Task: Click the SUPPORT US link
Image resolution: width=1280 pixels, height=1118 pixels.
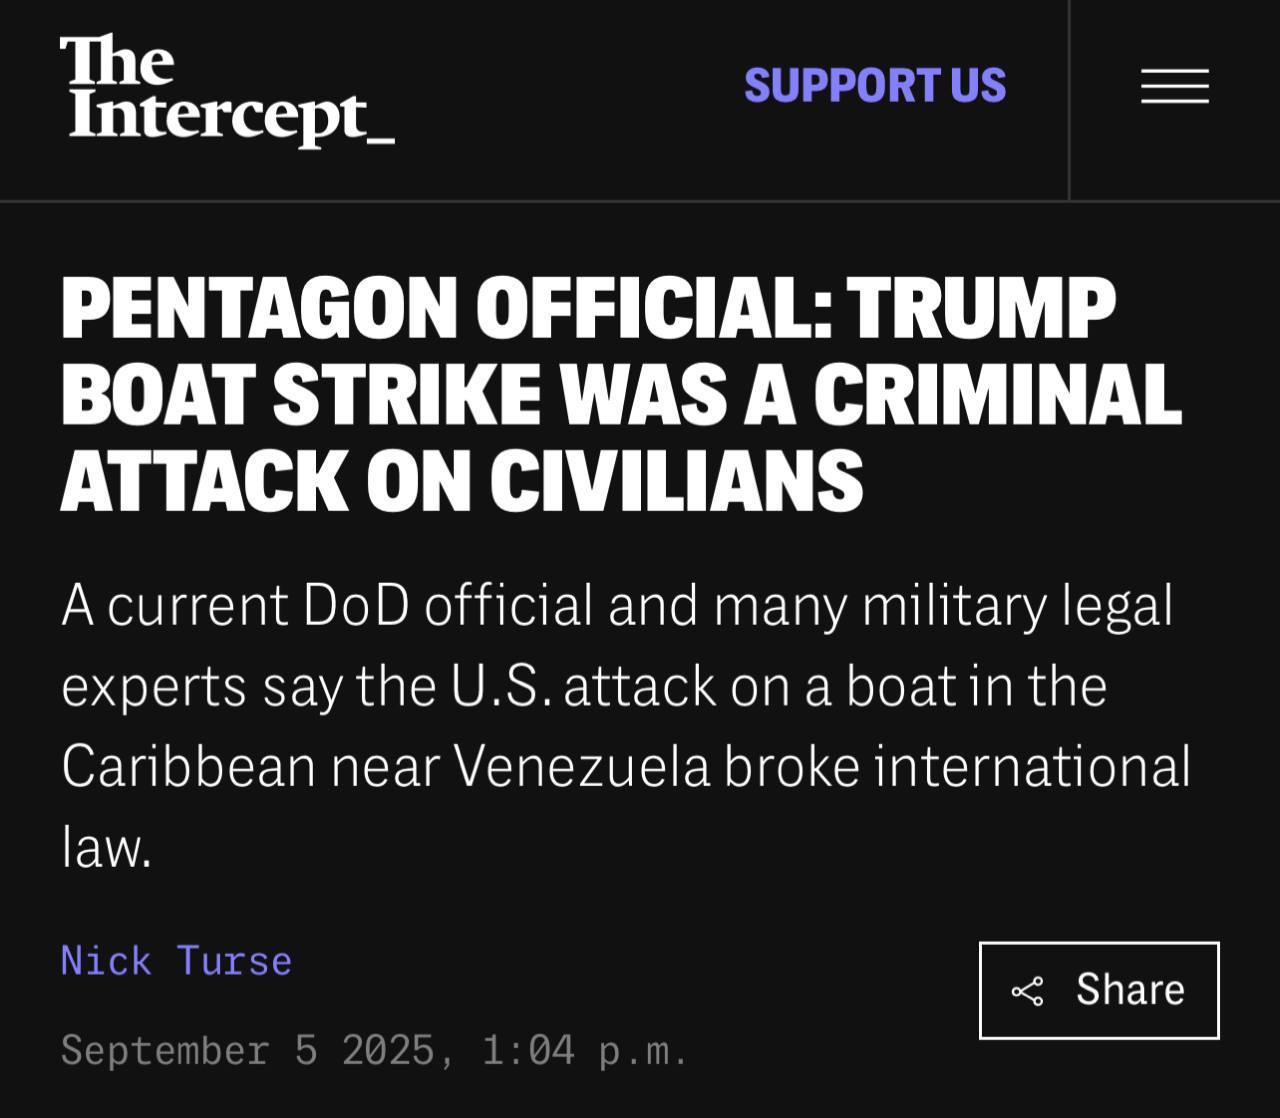Action: 875,86
